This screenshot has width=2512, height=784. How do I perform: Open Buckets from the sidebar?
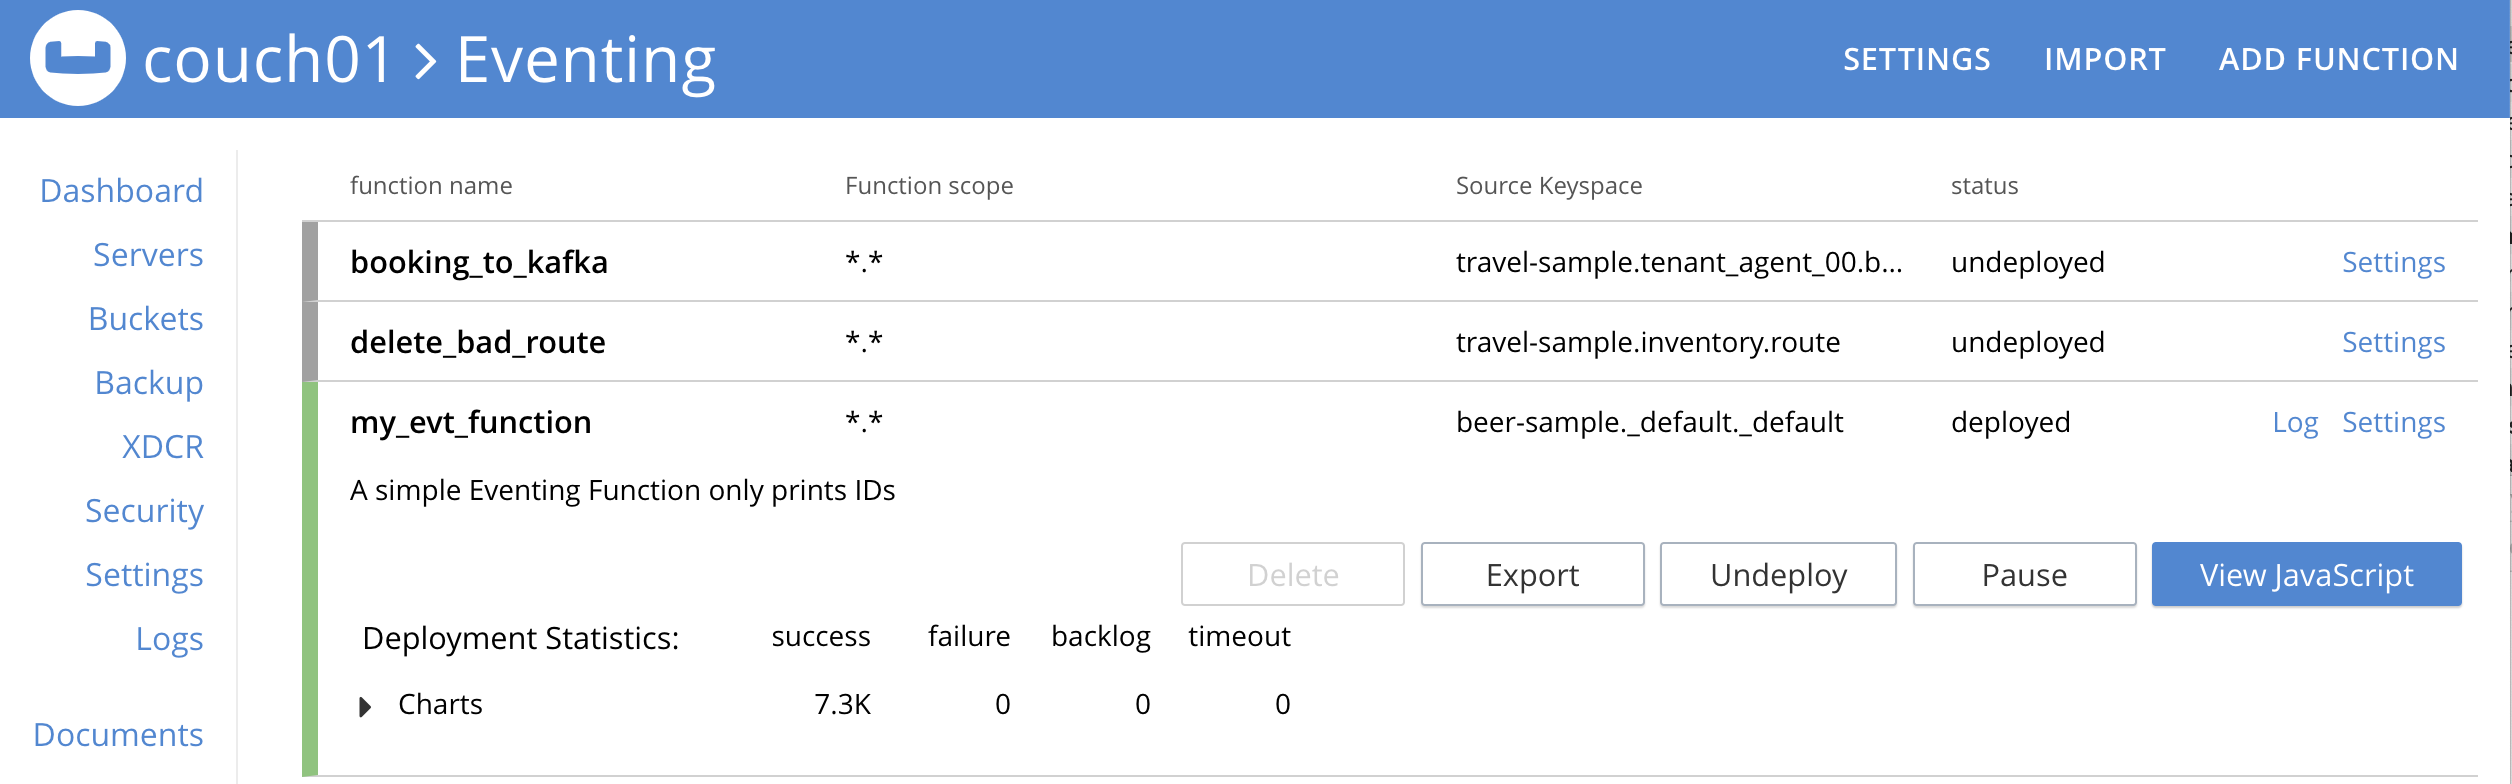[146, 319]
